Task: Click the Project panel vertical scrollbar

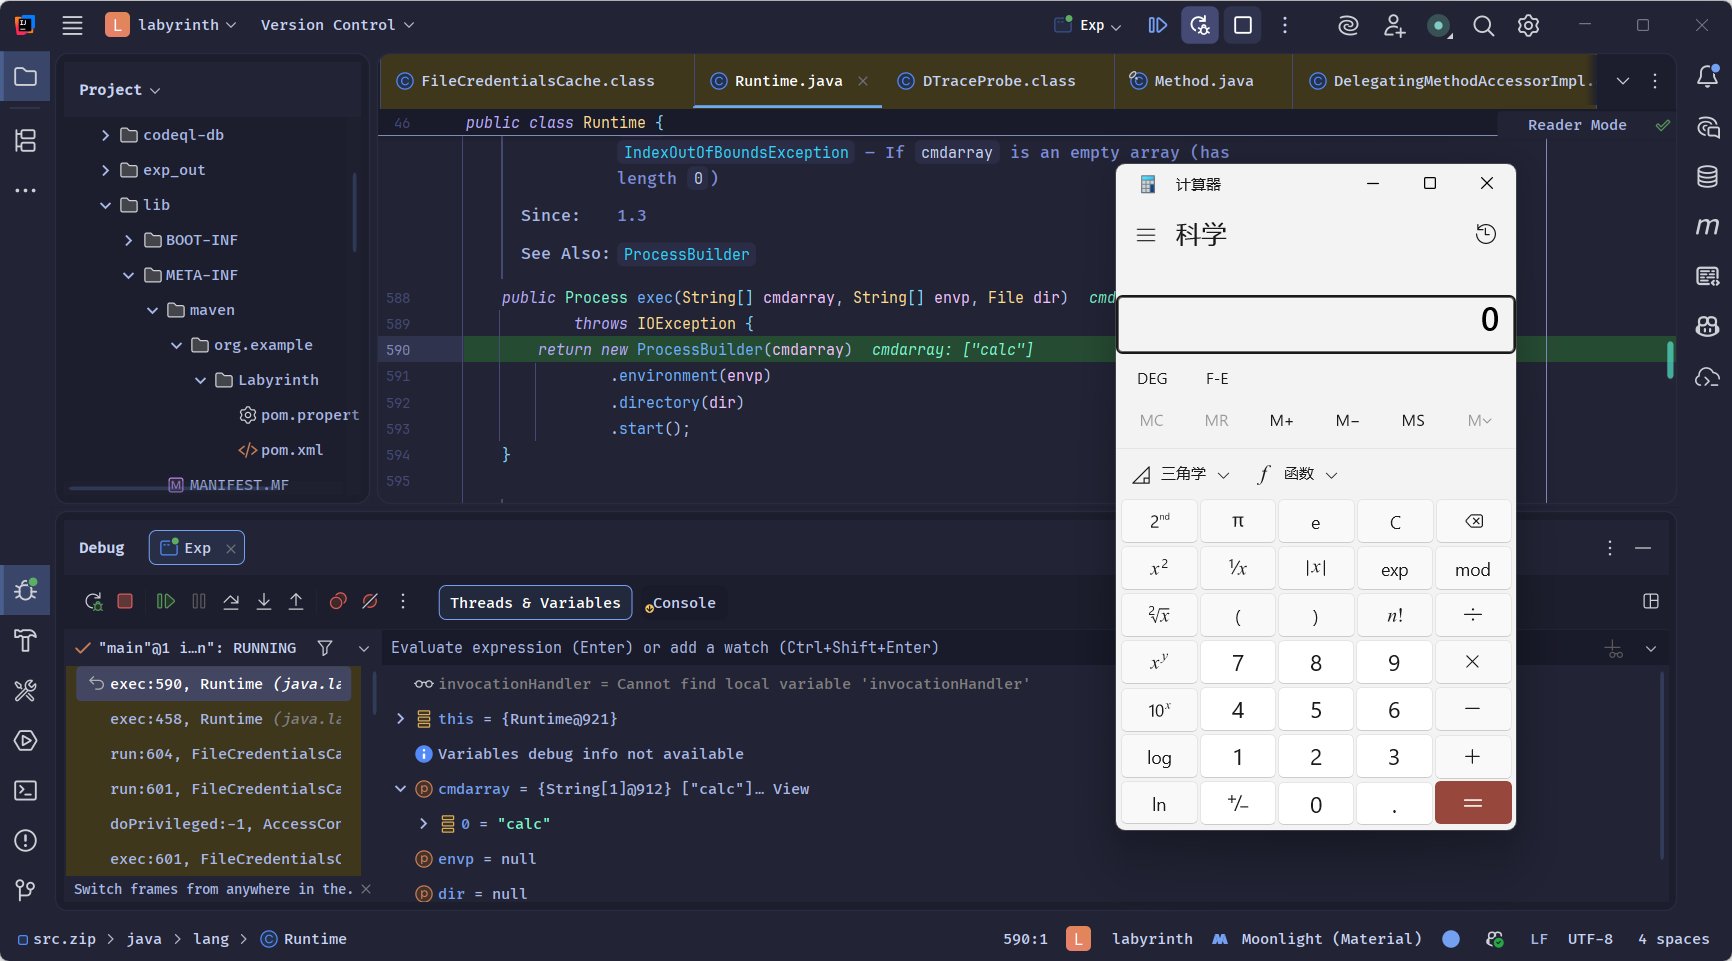Action: coord(354,213)
